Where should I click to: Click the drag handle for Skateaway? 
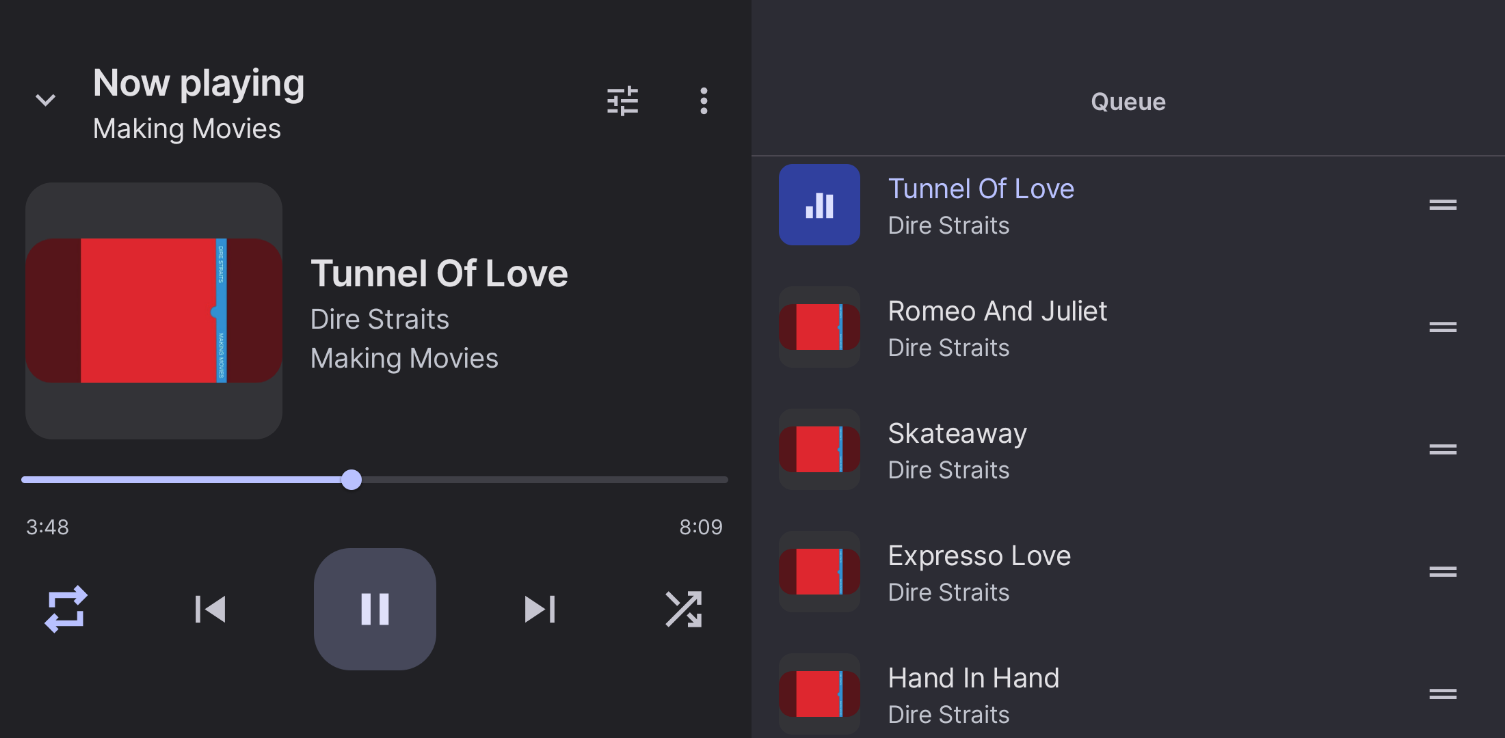[1443, 450]
